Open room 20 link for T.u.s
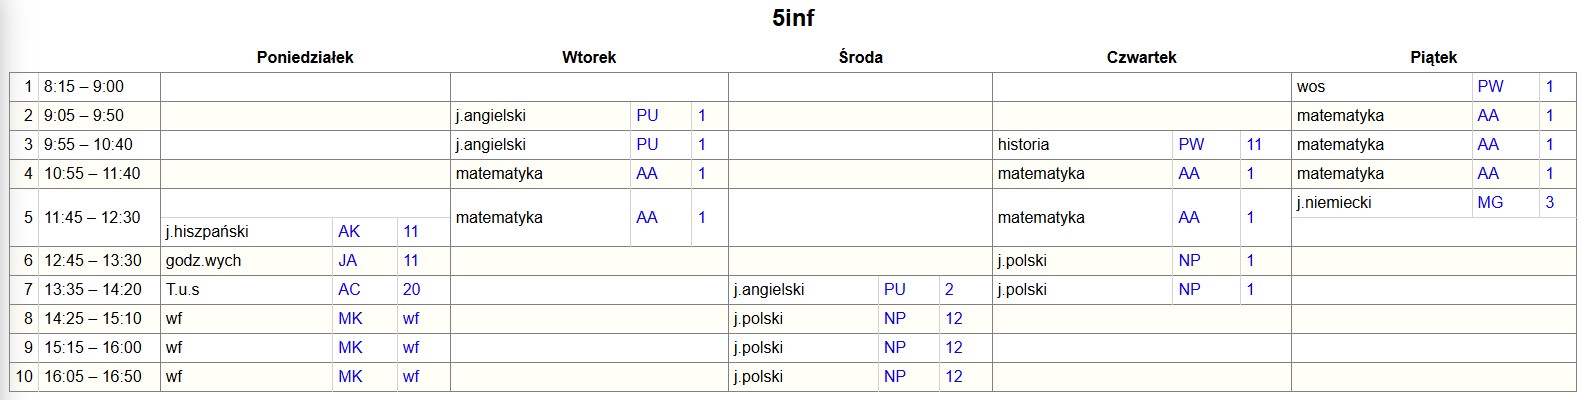The height and width of the screenshot is (400, 1584). (x=411, y=290)
